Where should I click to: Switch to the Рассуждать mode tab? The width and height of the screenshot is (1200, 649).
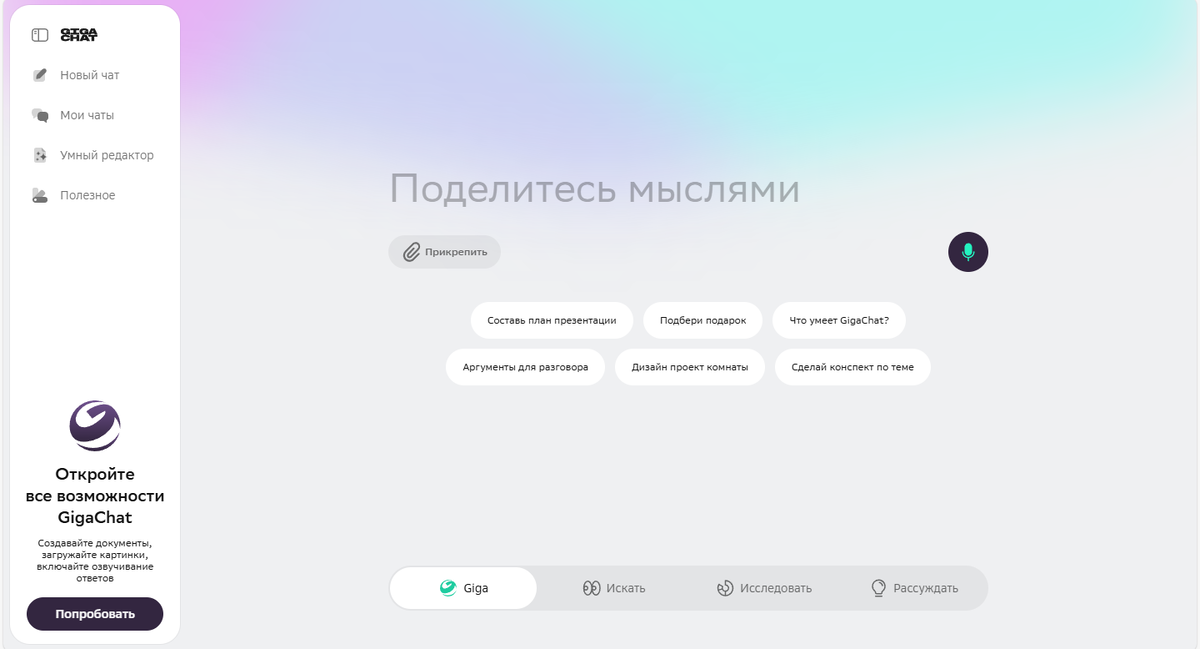[x=914, y=588]
